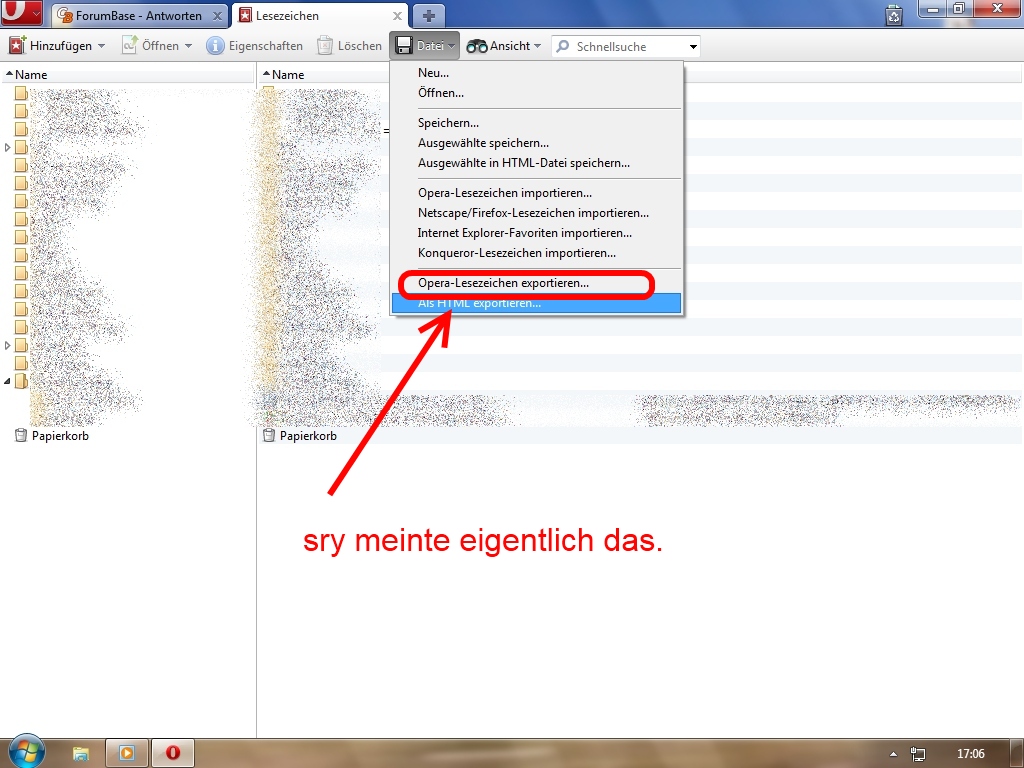The width and height of the screenshot is (1024, 768).
Task: Choose Ausgewählte in HTML-Datei speichern...
Action: [536, 163]
